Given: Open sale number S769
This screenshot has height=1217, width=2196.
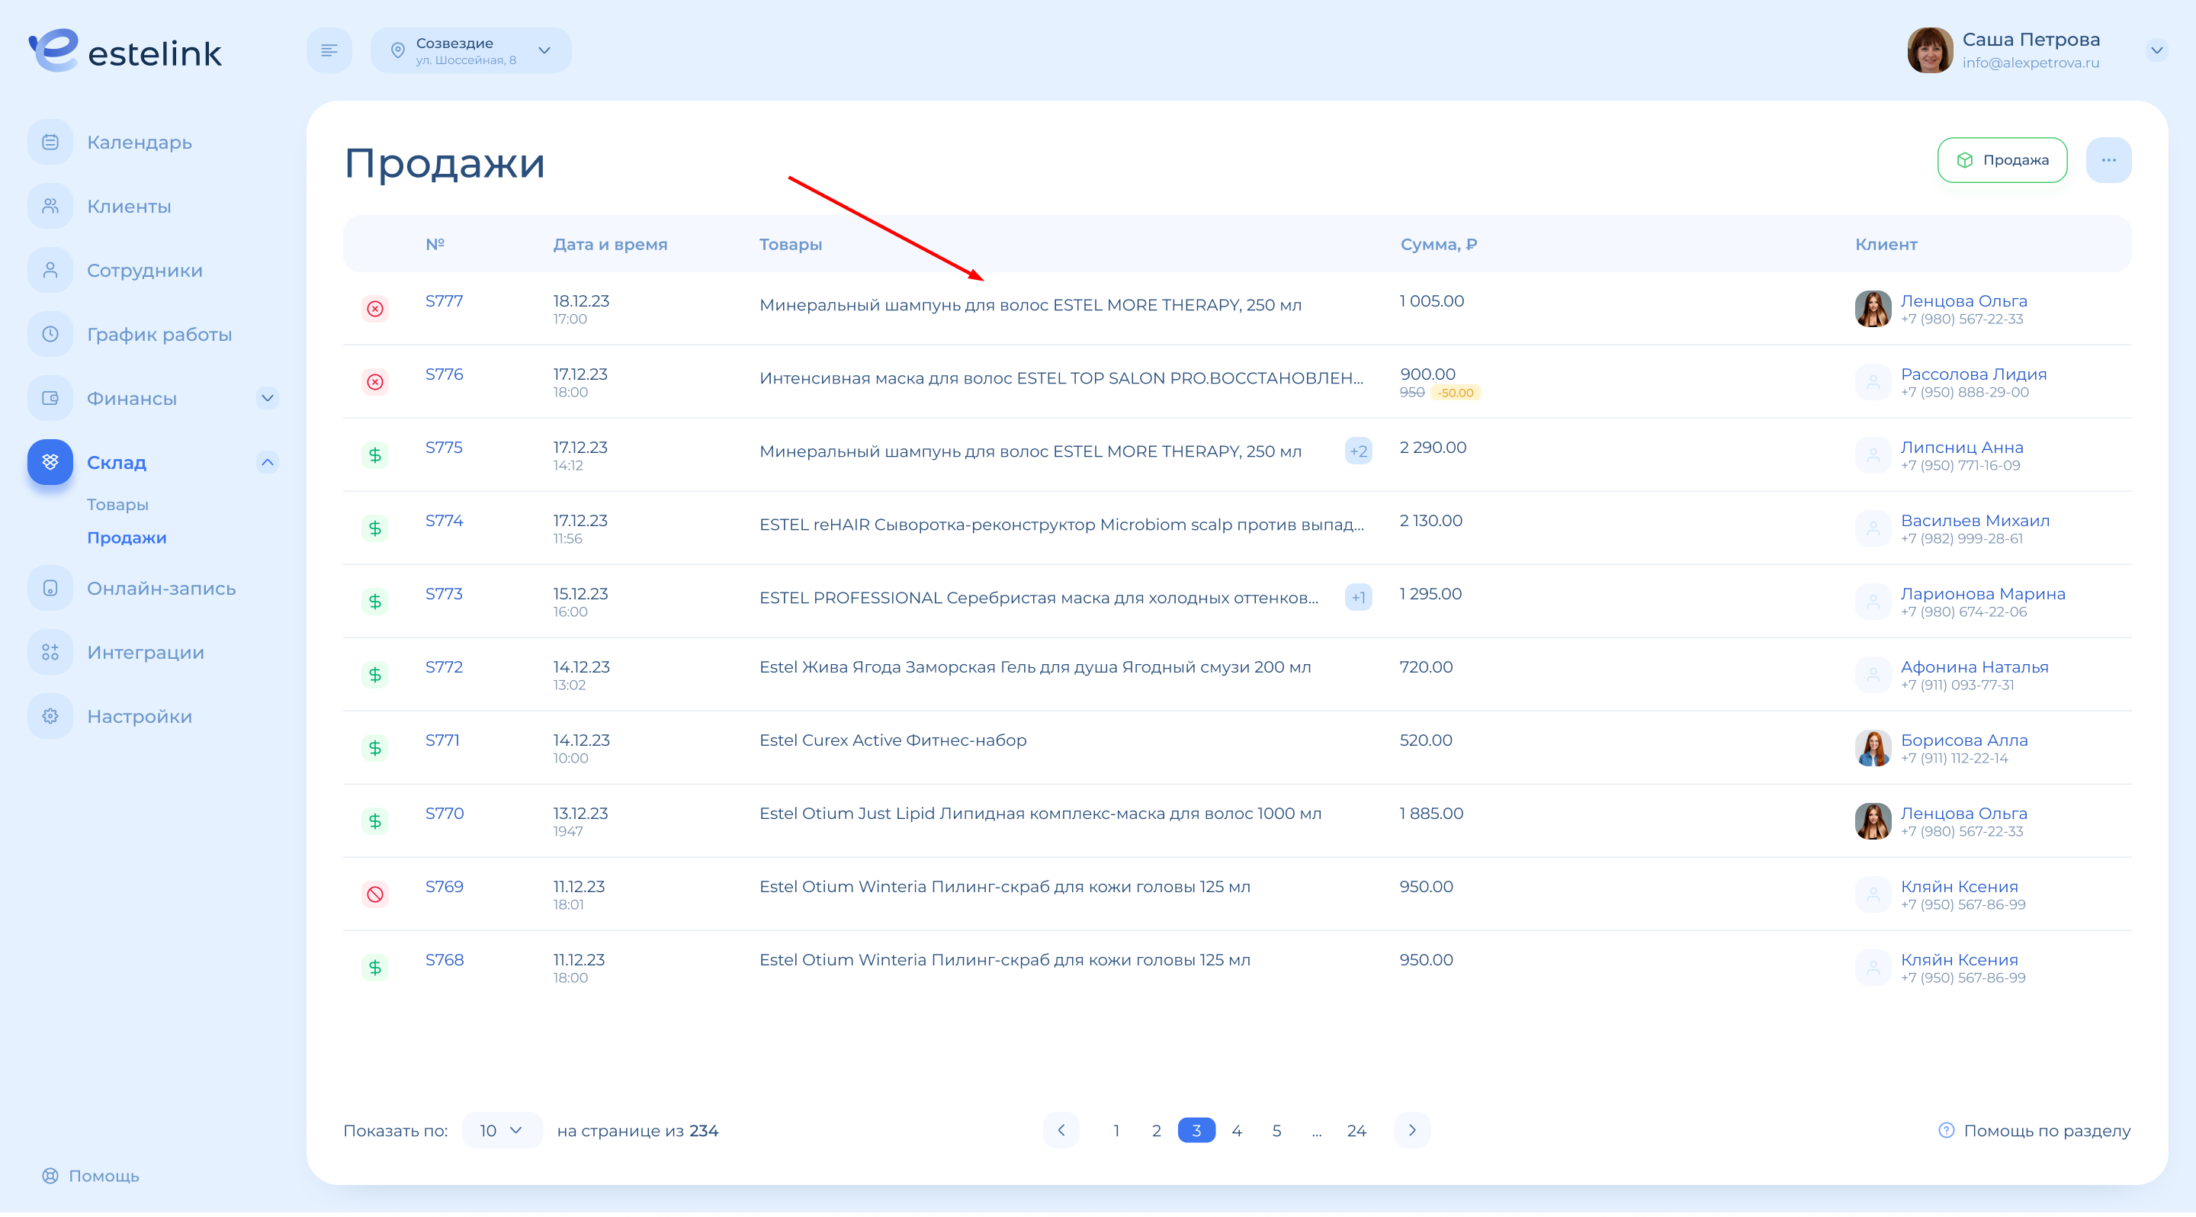Looking at the screenshot, I should click(x=444, y=886).
